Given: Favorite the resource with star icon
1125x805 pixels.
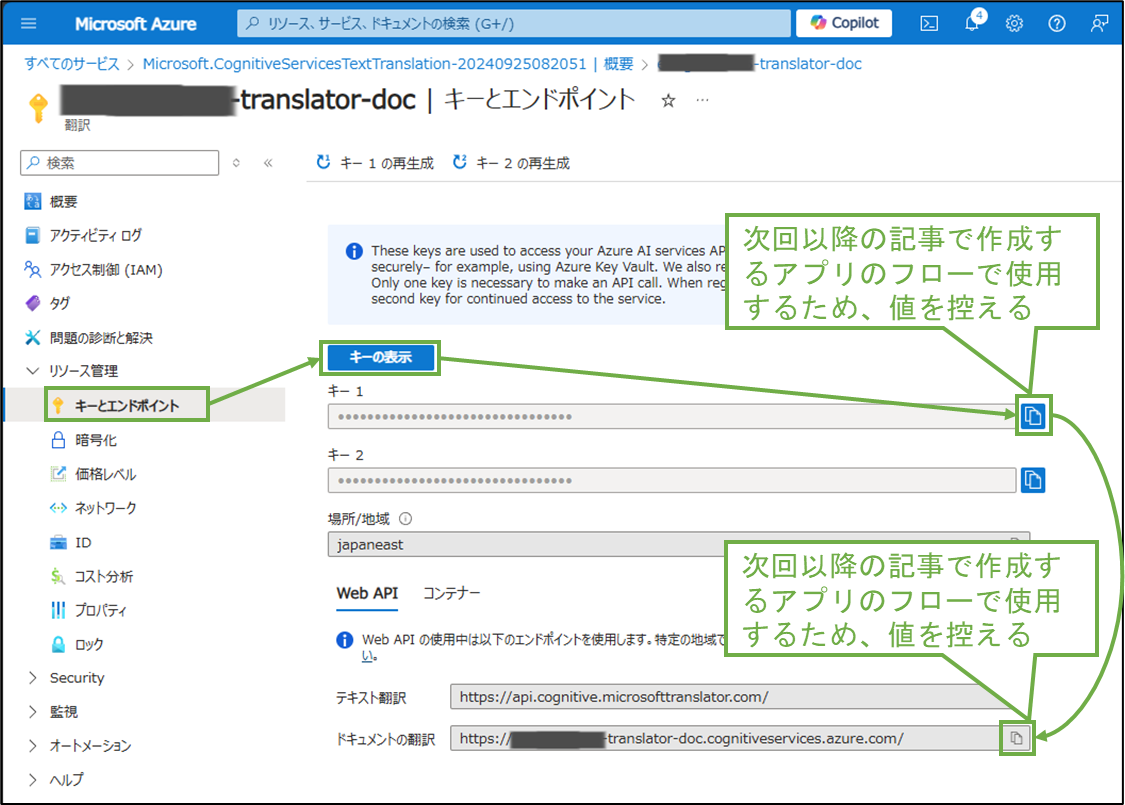Looking at the screenshot, I should click(x=668, y=100).
